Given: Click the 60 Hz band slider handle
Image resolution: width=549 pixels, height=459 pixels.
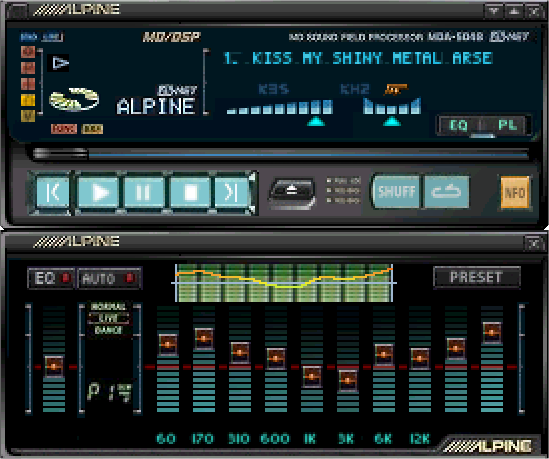Looking at the screenshot, I should click(x=168, y=345).
